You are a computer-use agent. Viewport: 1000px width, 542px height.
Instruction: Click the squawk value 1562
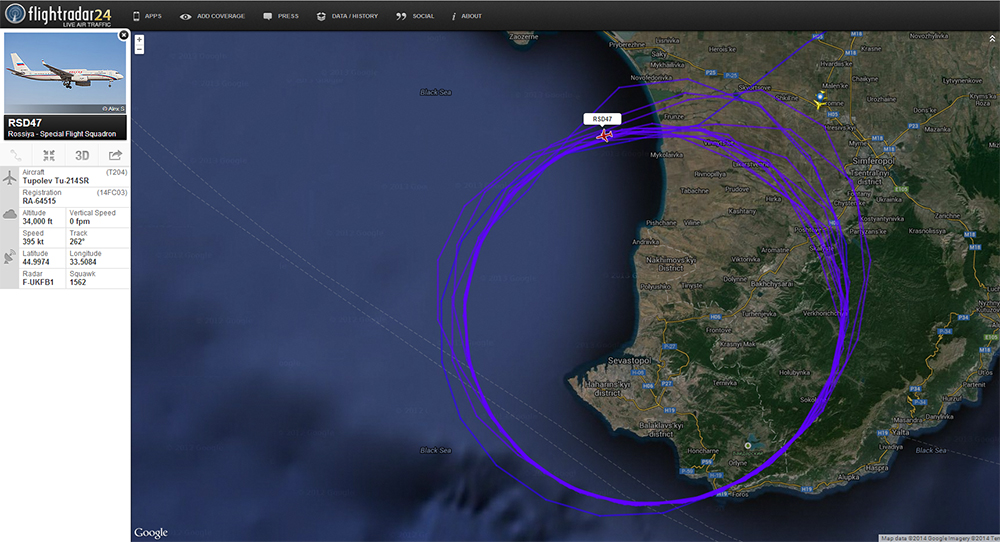[78, 282]
